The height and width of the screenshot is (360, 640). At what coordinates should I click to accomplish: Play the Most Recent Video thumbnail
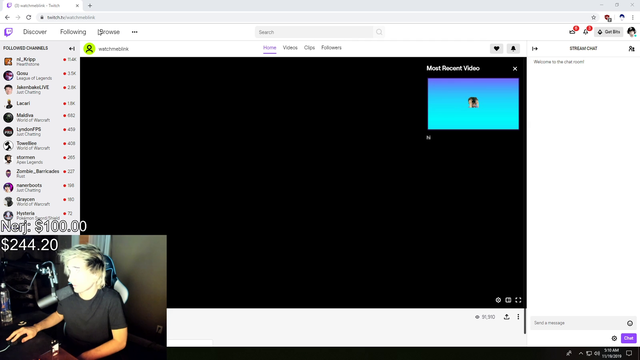coord(473,104)
